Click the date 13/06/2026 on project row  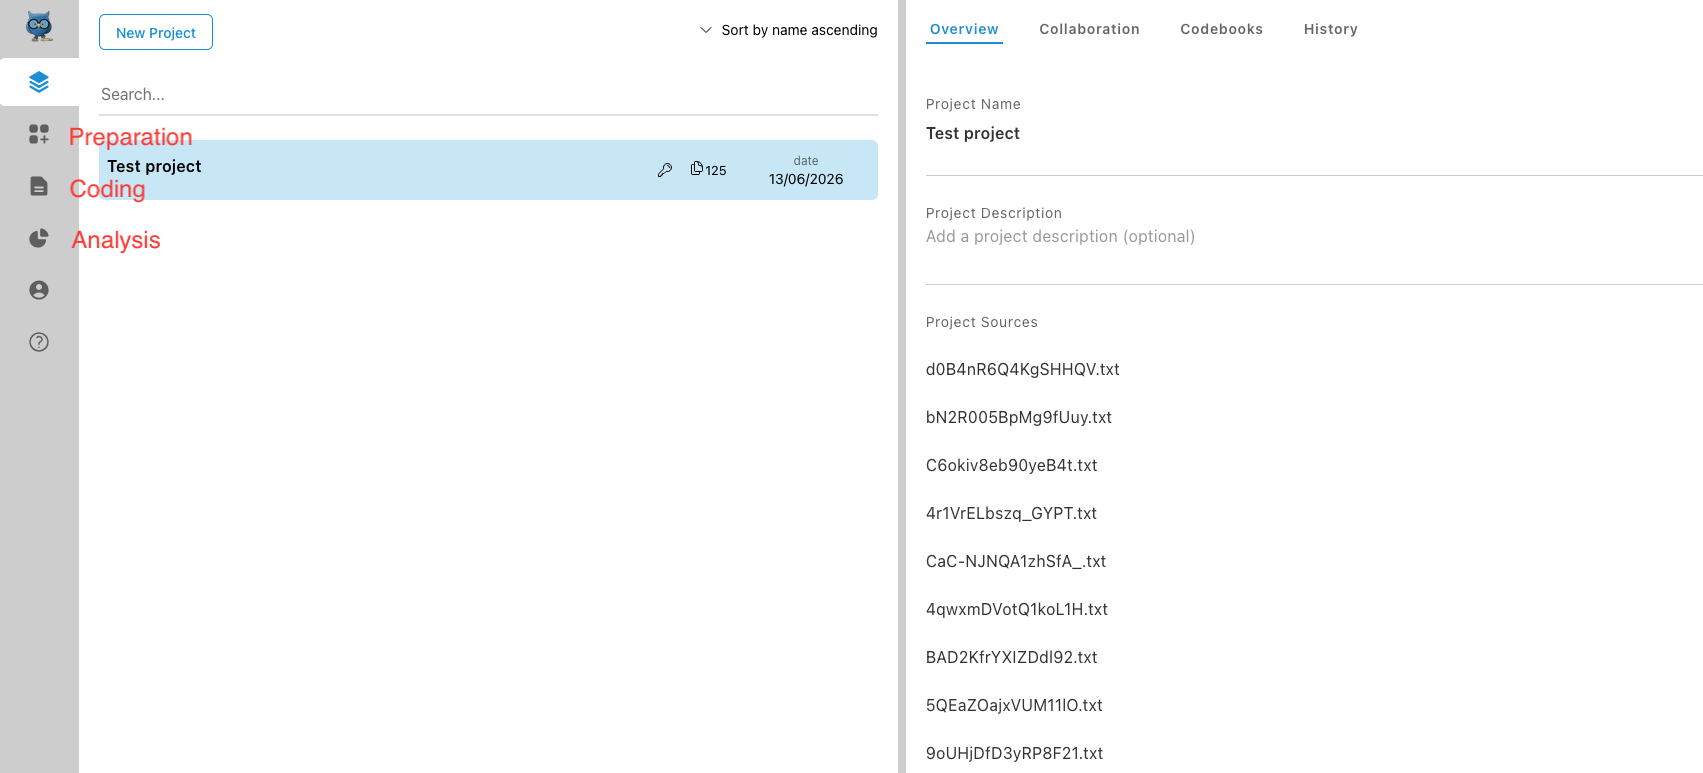[x=806, y=179]
